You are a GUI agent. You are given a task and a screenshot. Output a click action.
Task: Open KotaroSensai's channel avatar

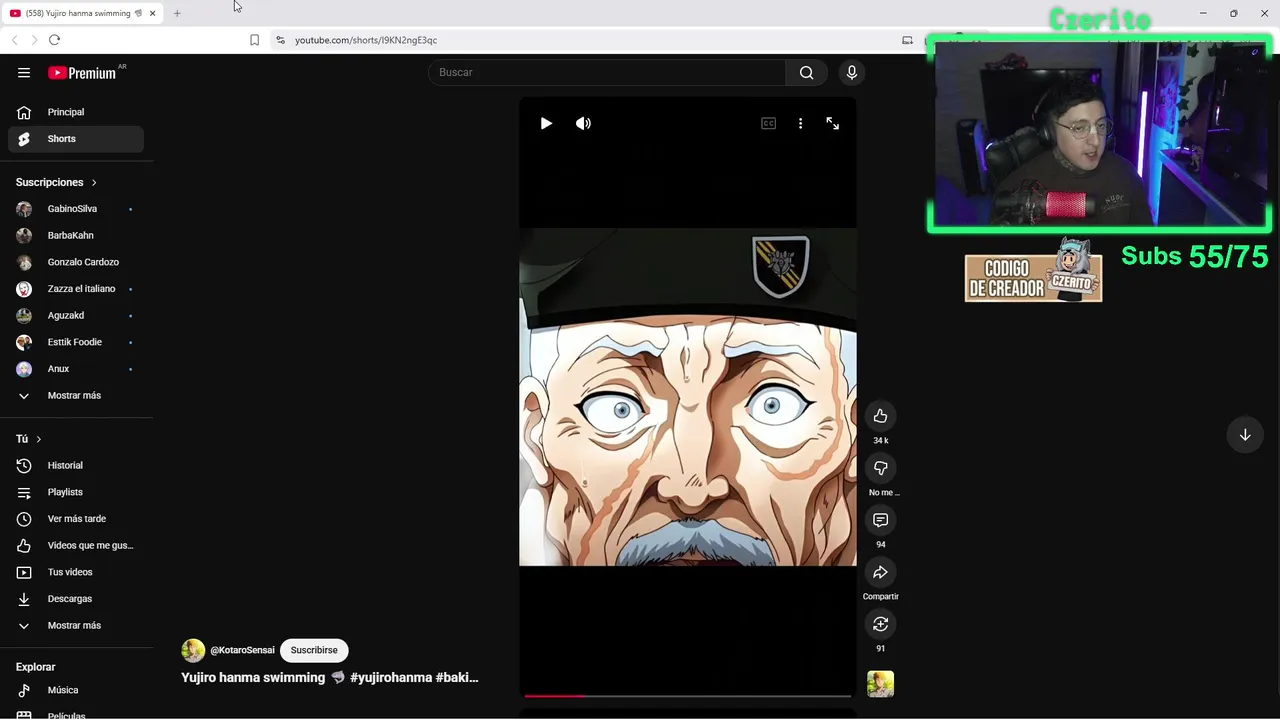193,650
